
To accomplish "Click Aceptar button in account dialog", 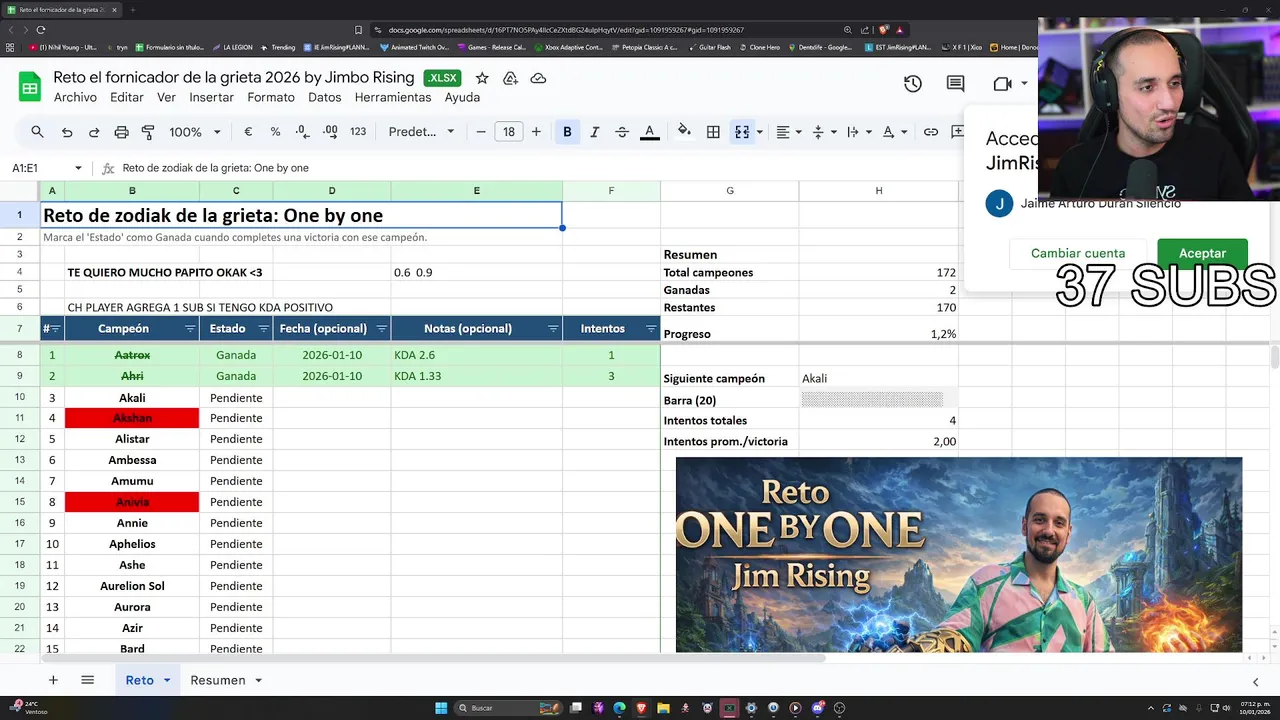I will click(x=1202, y=253).
